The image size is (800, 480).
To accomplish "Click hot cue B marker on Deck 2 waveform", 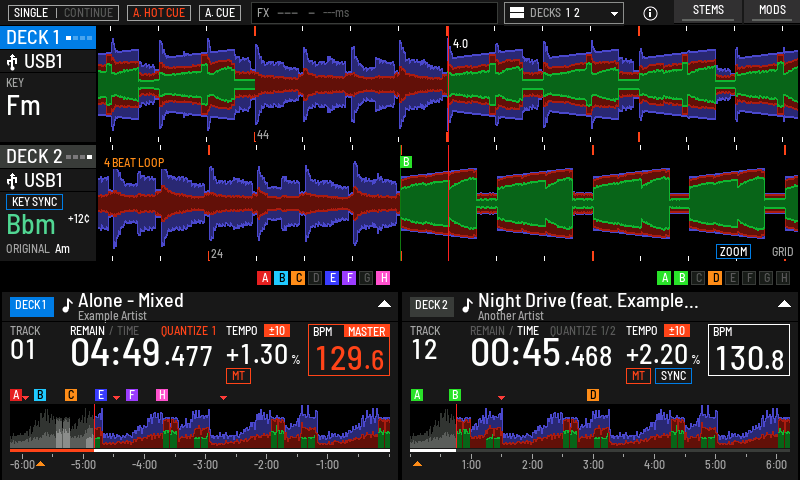I will coord(406,162).
